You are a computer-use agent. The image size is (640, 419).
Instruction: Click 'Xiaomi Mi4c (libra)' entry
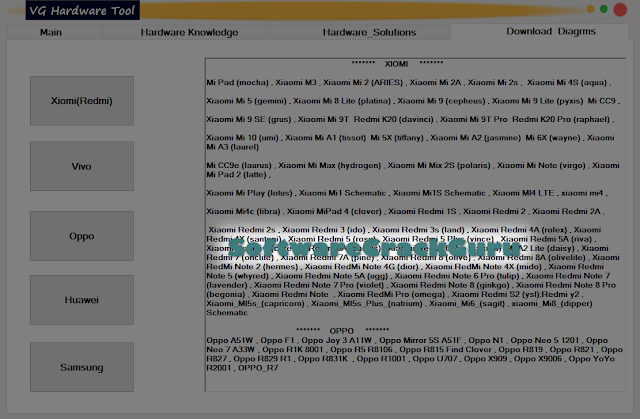(x=243, y=211)
